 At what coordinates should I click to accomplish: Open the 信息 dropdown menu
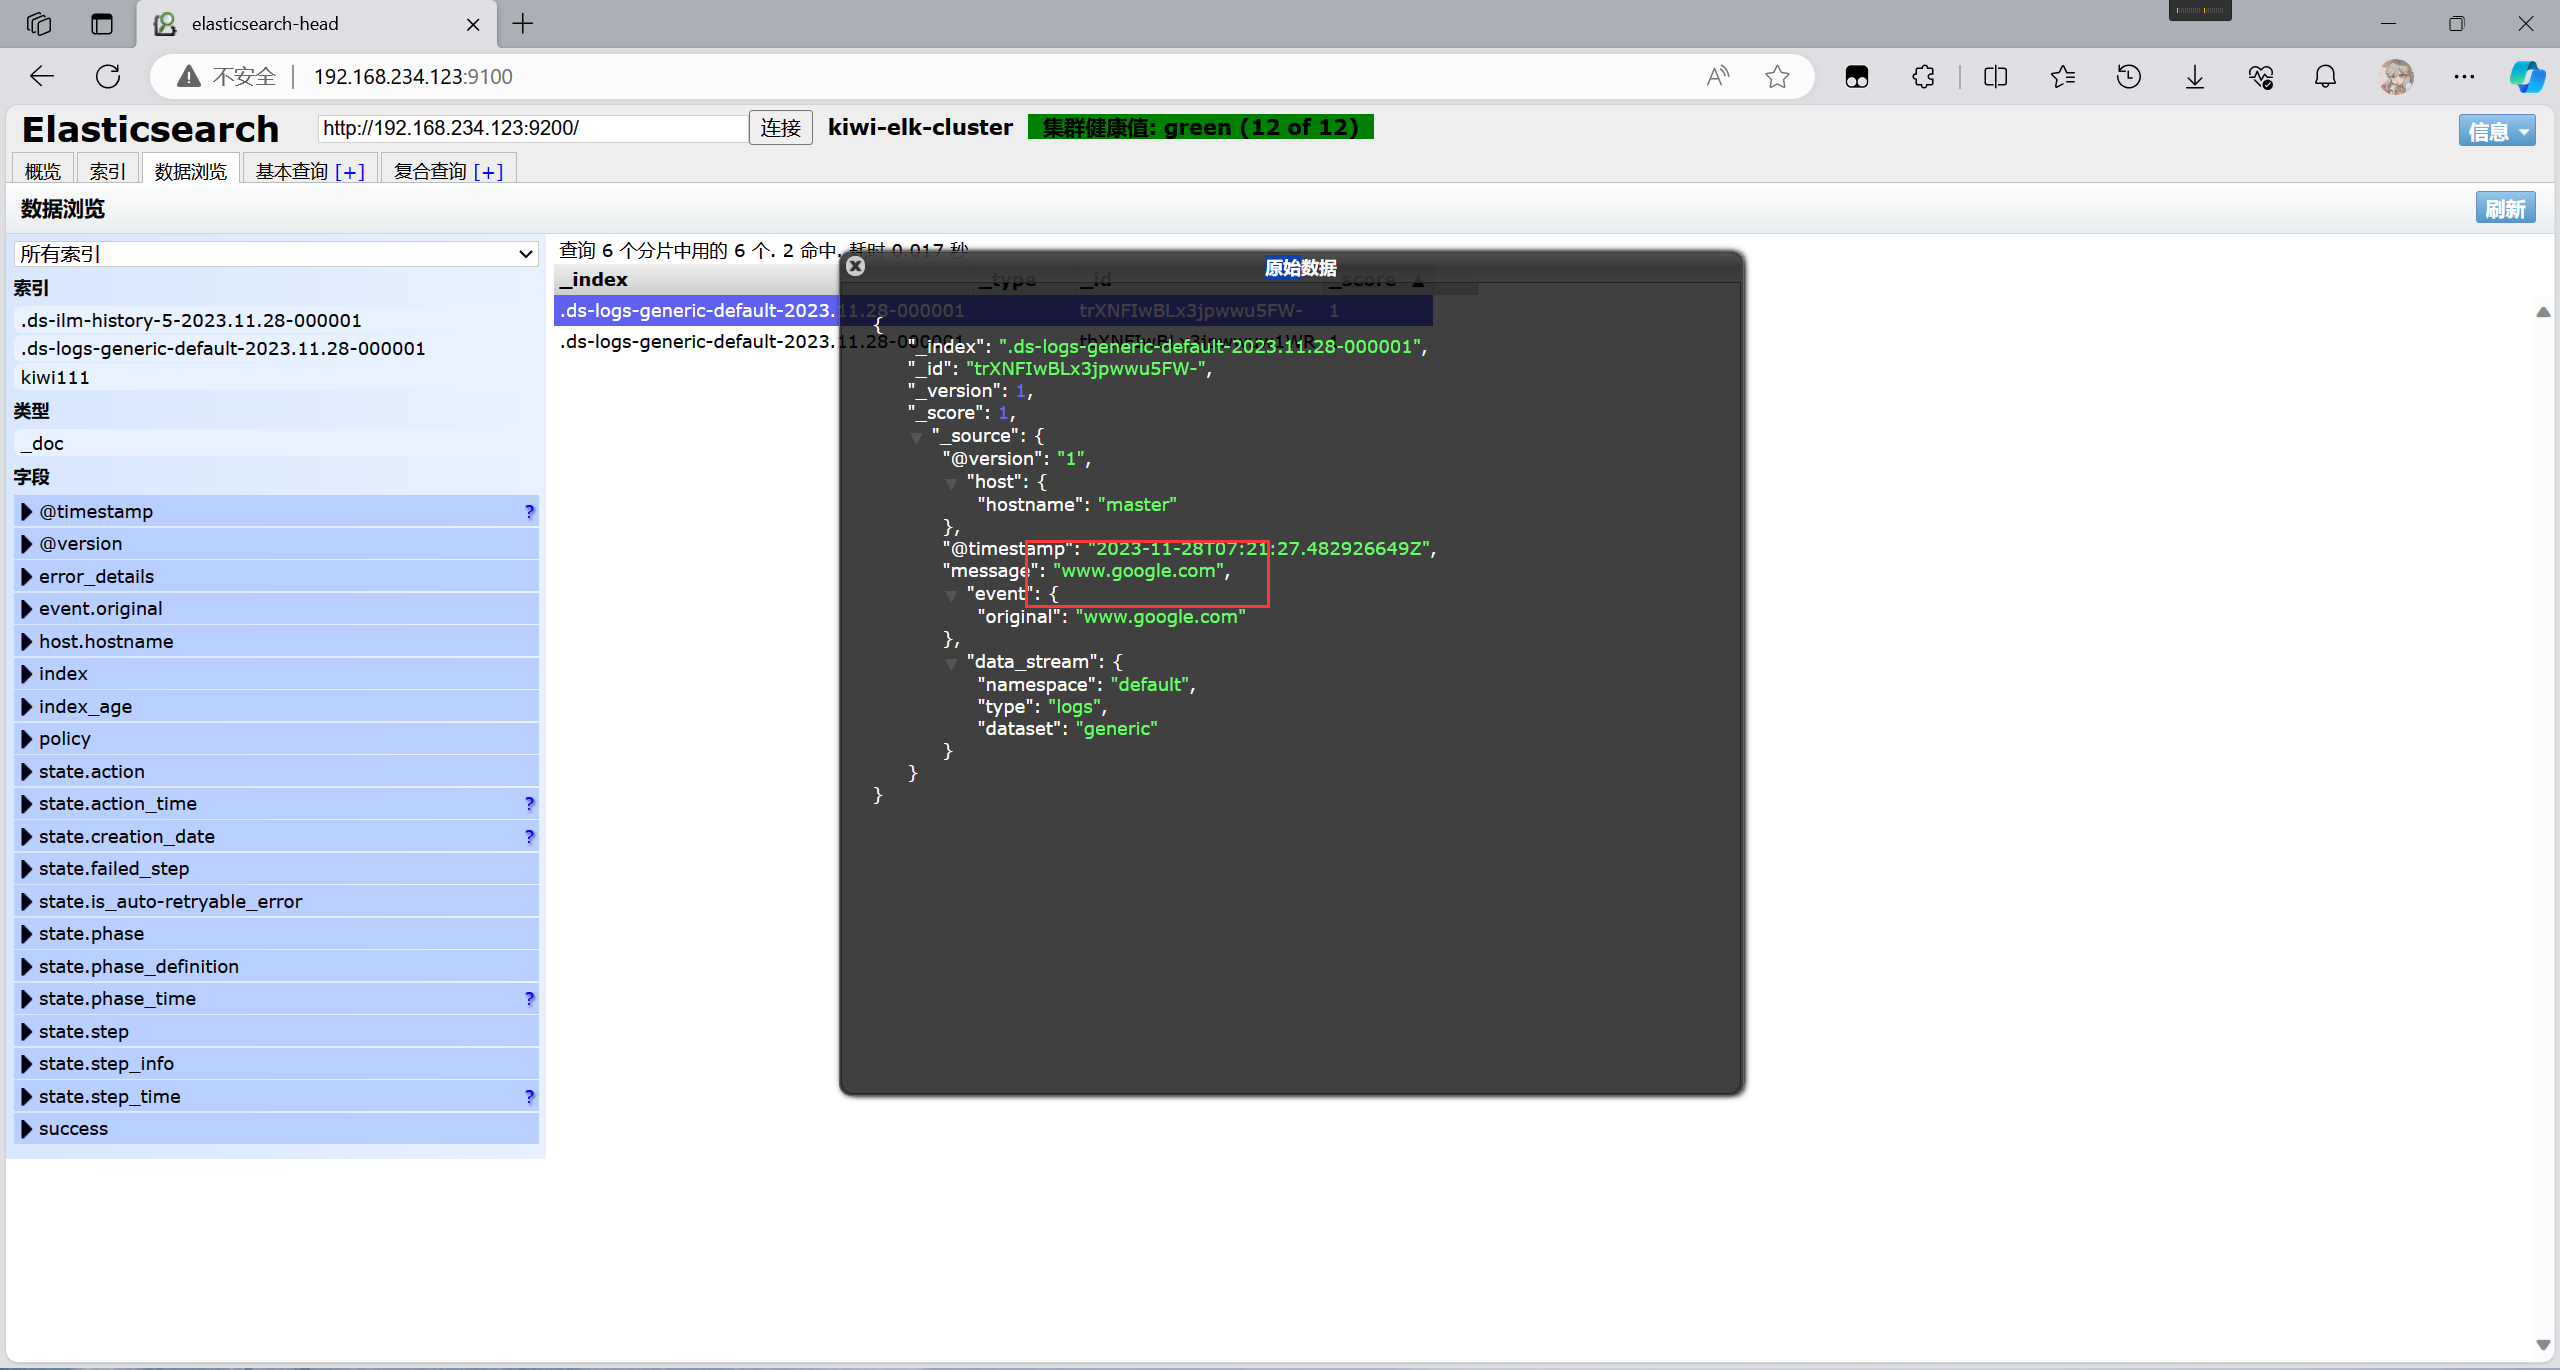point(2496,131)
